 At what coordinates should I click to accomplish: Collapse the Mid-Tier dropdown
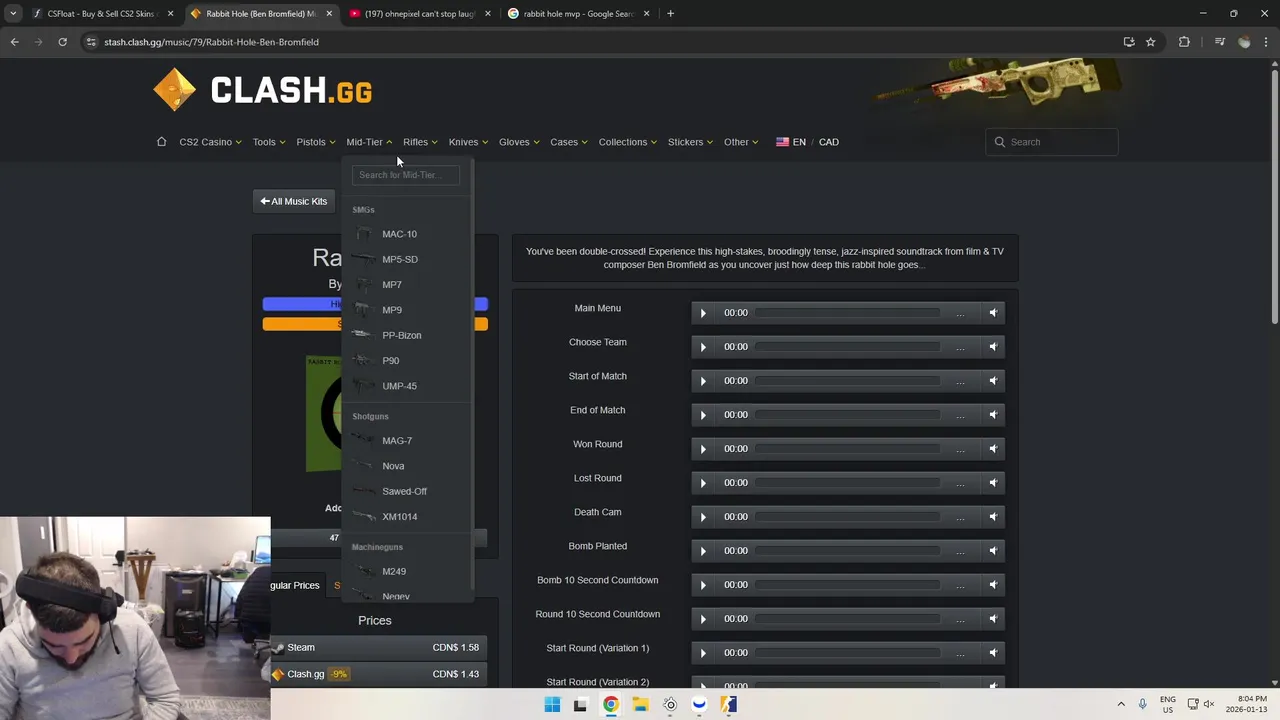[369, 142]
